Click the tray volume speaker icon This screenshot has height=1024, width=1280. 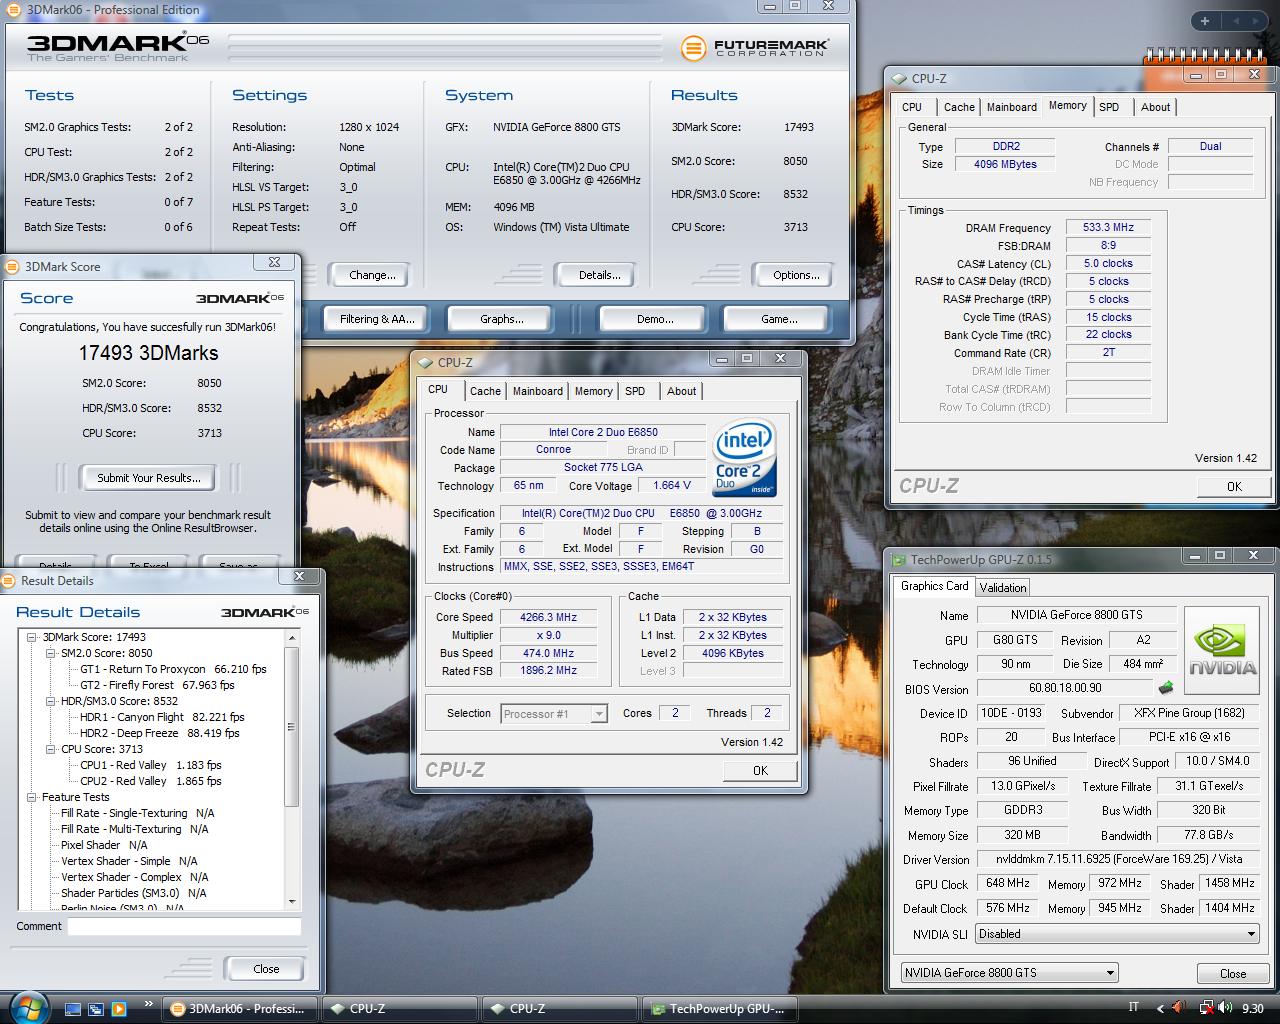click(1226, 1009)
